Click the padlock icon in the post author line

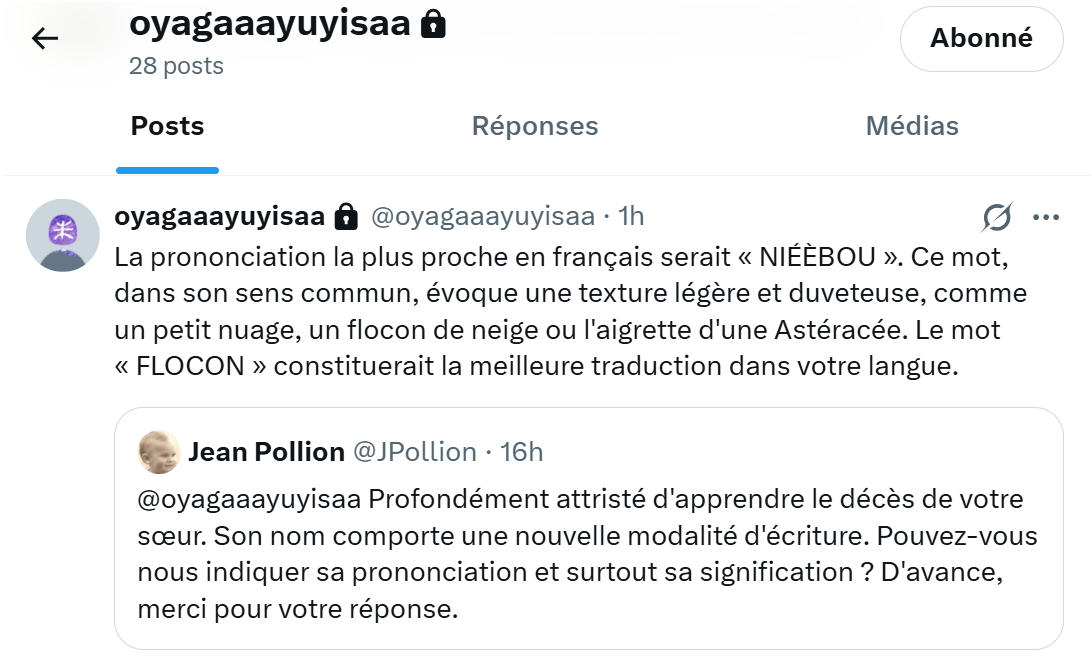click(346, 216)
